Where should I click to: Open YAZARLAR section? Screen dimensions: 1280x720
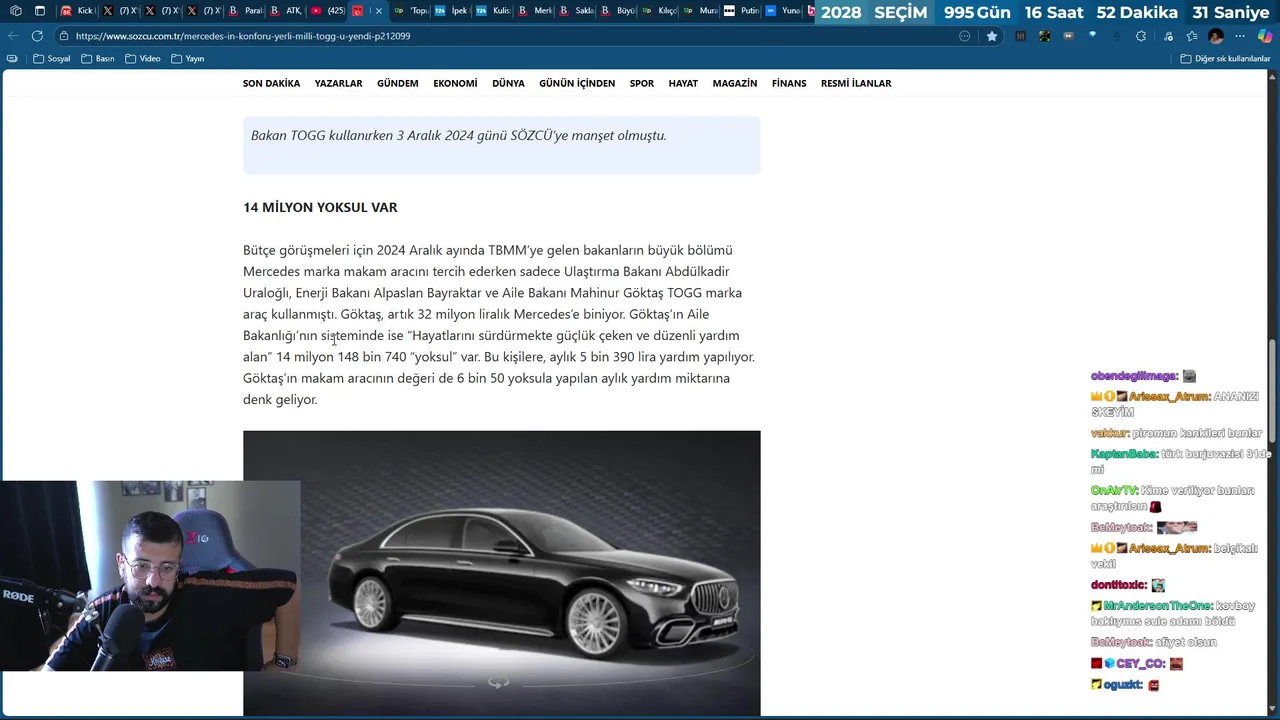(x=338, y=83)
